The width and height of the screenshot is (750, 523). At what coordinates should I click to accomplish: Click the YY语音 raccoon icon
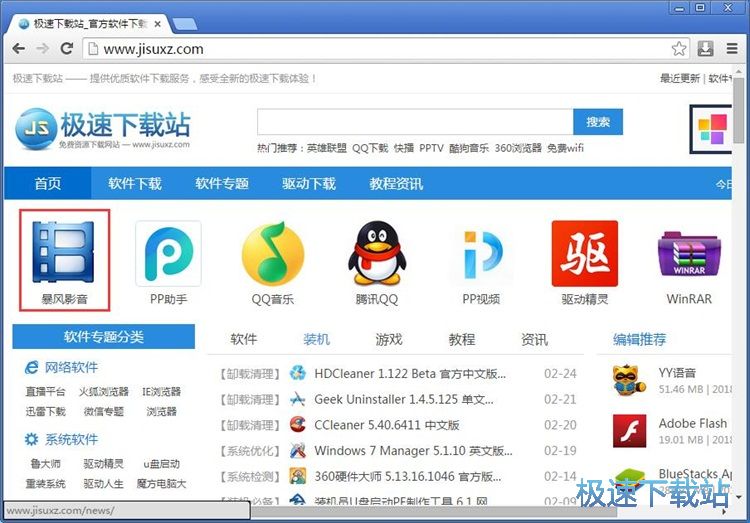click(629, 380)
